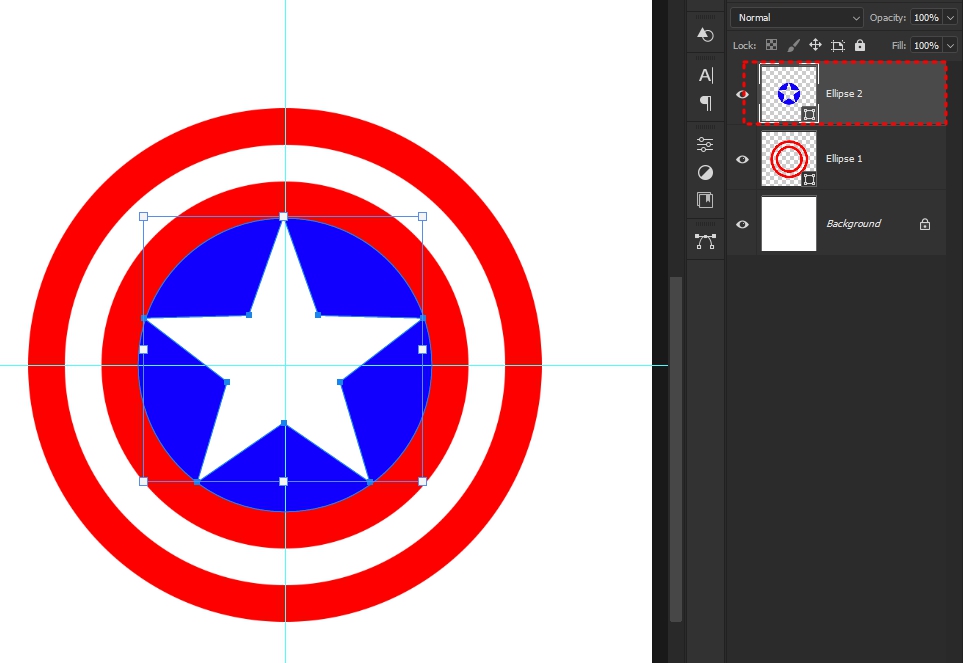Click bottom-left transform handle of bounding box
The image size is (963, 663).
pos(144,482)
